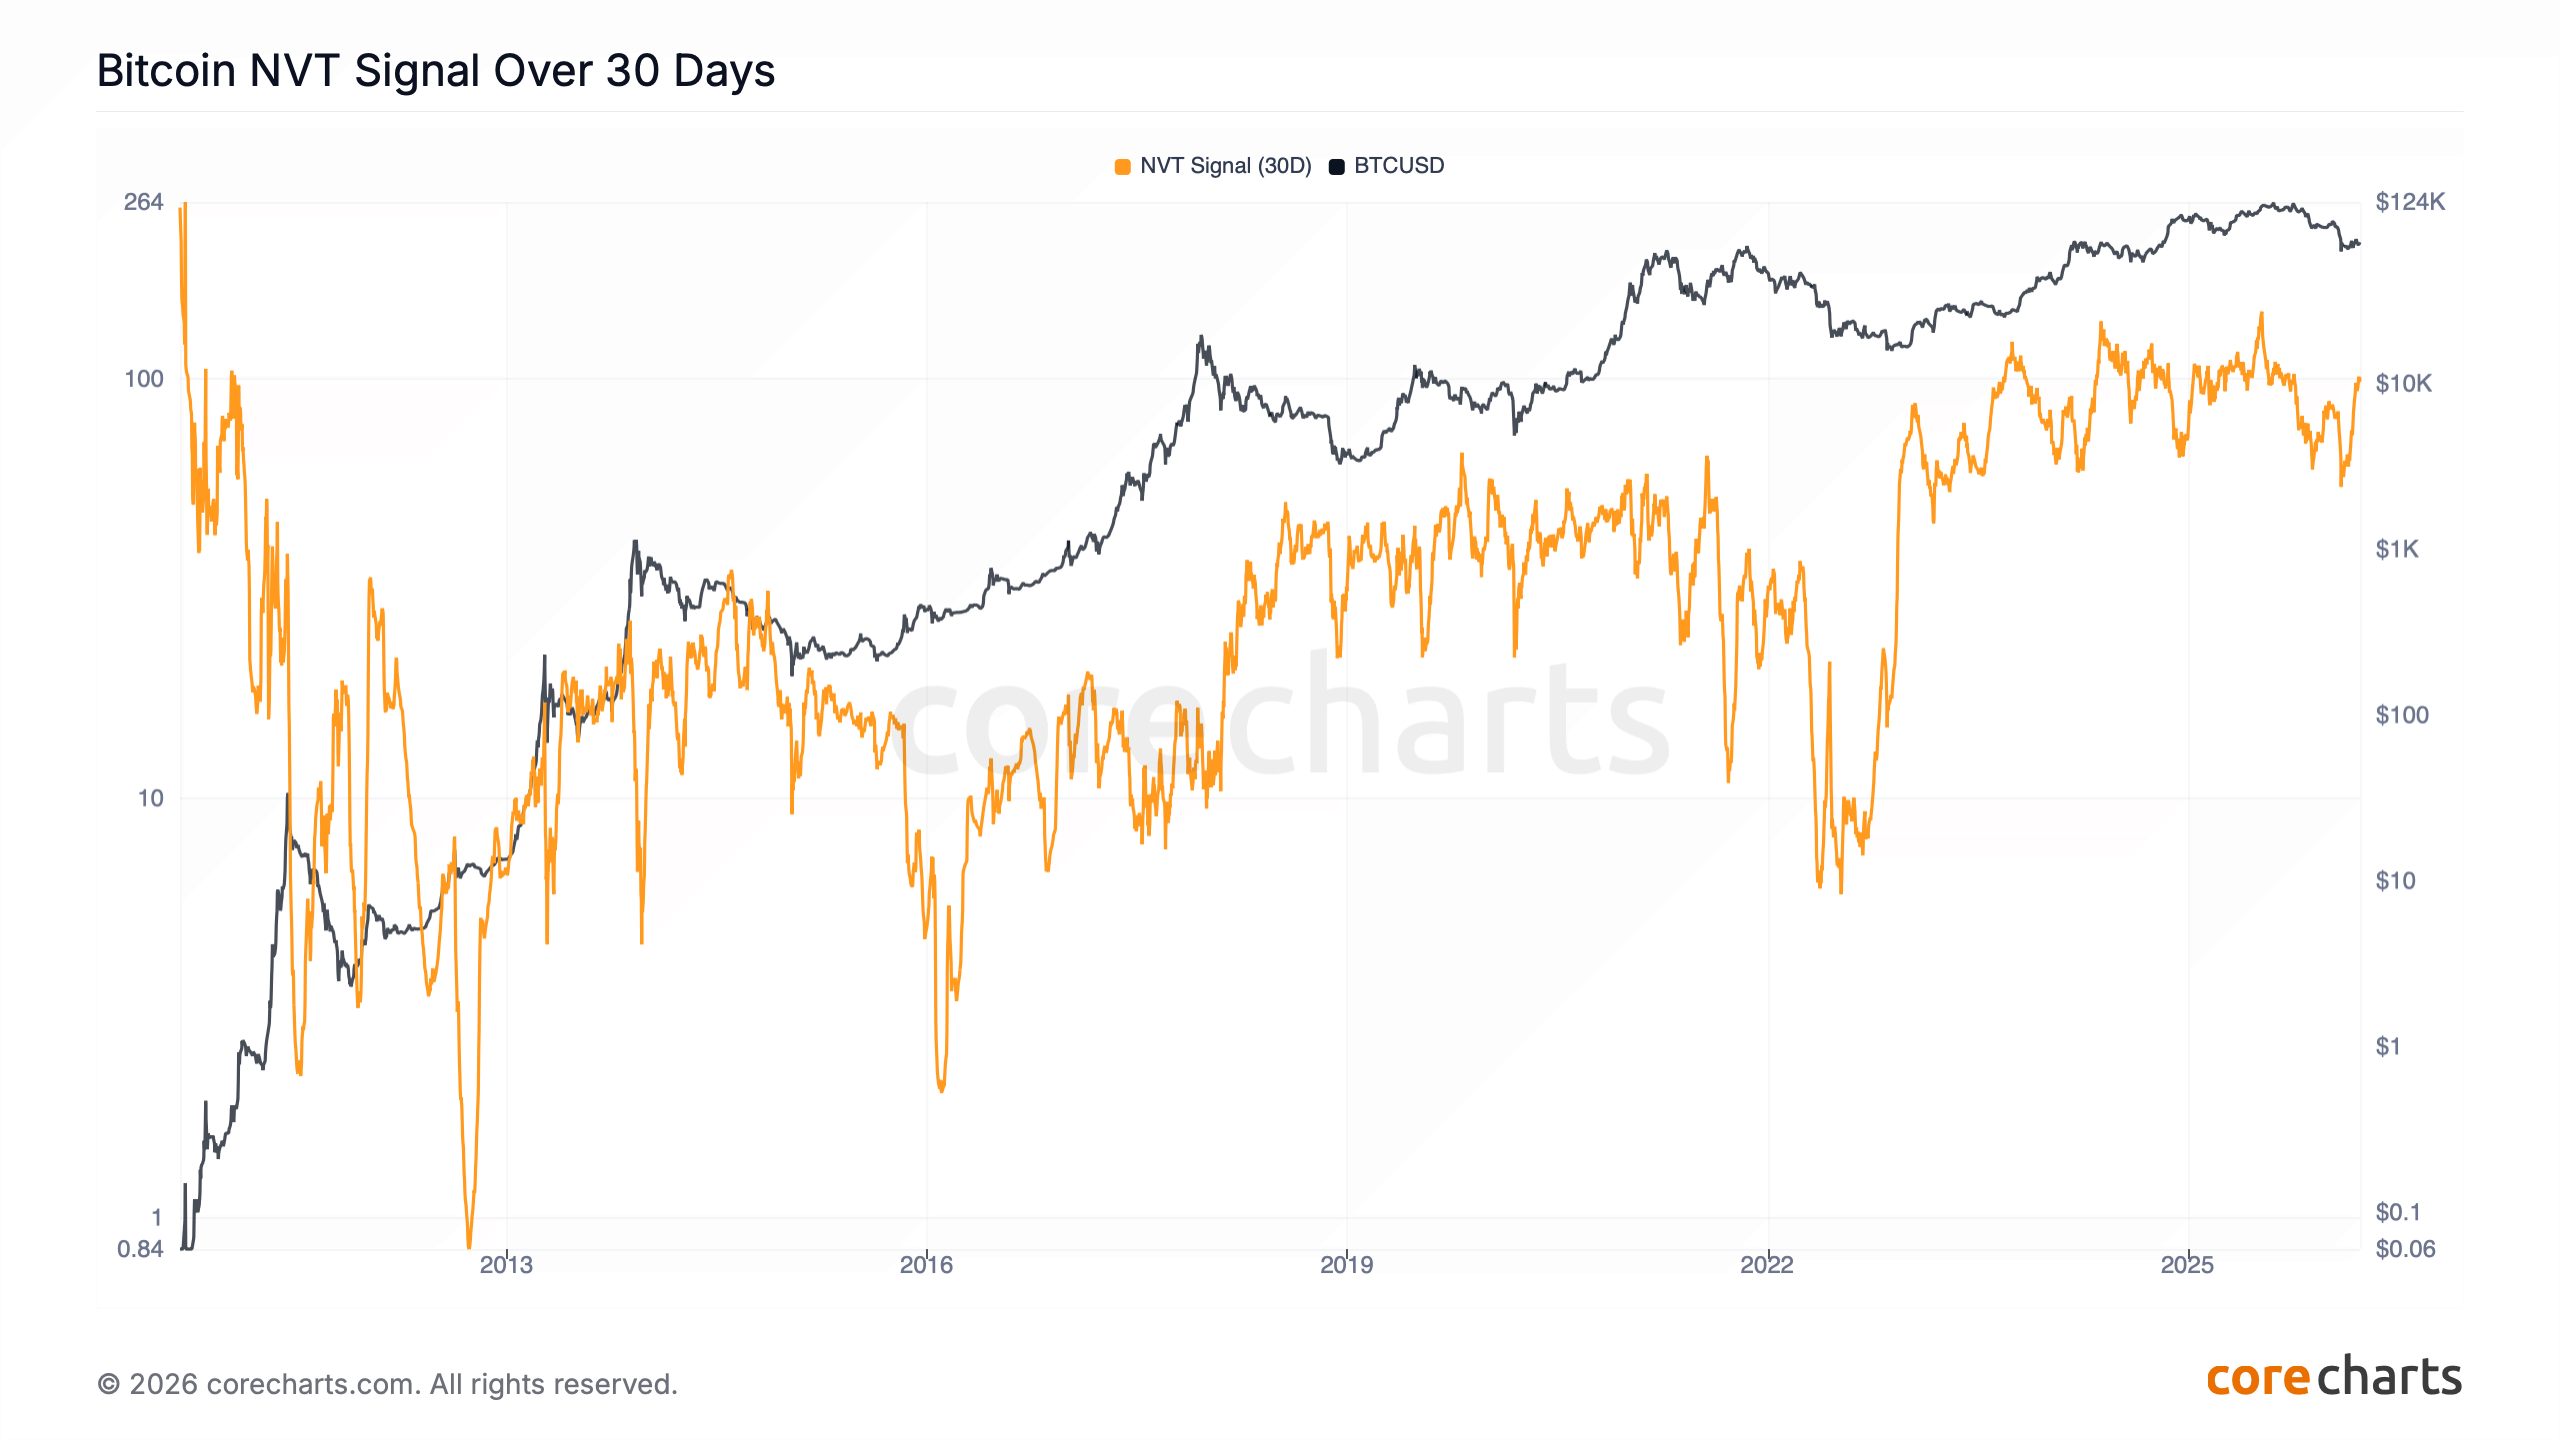This screenshot has height=1440, width=2560.
Task: Click the $0.06 right axis minimum label
Action: (x=2405, y=1249)
